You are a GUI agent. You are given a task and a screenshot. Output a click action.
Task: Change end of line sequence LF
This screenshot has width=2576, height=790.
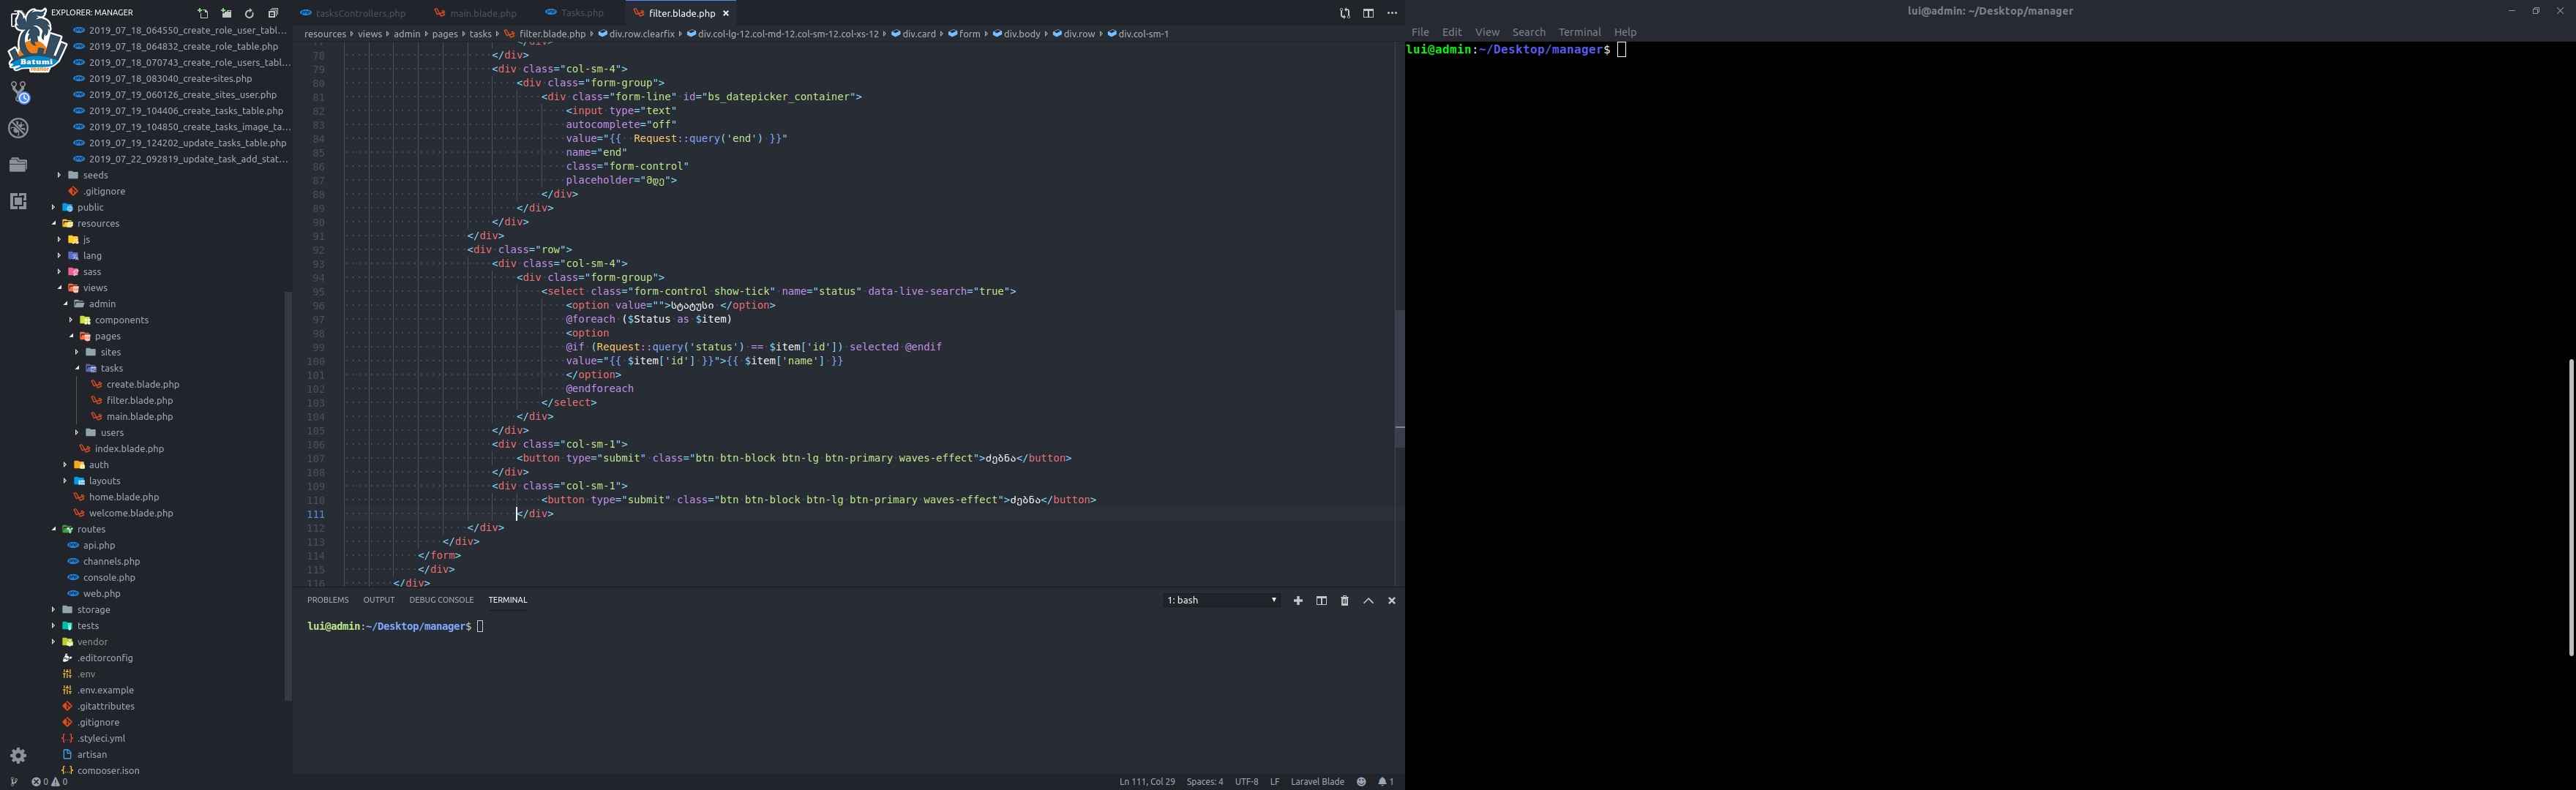pos(1274,782)
